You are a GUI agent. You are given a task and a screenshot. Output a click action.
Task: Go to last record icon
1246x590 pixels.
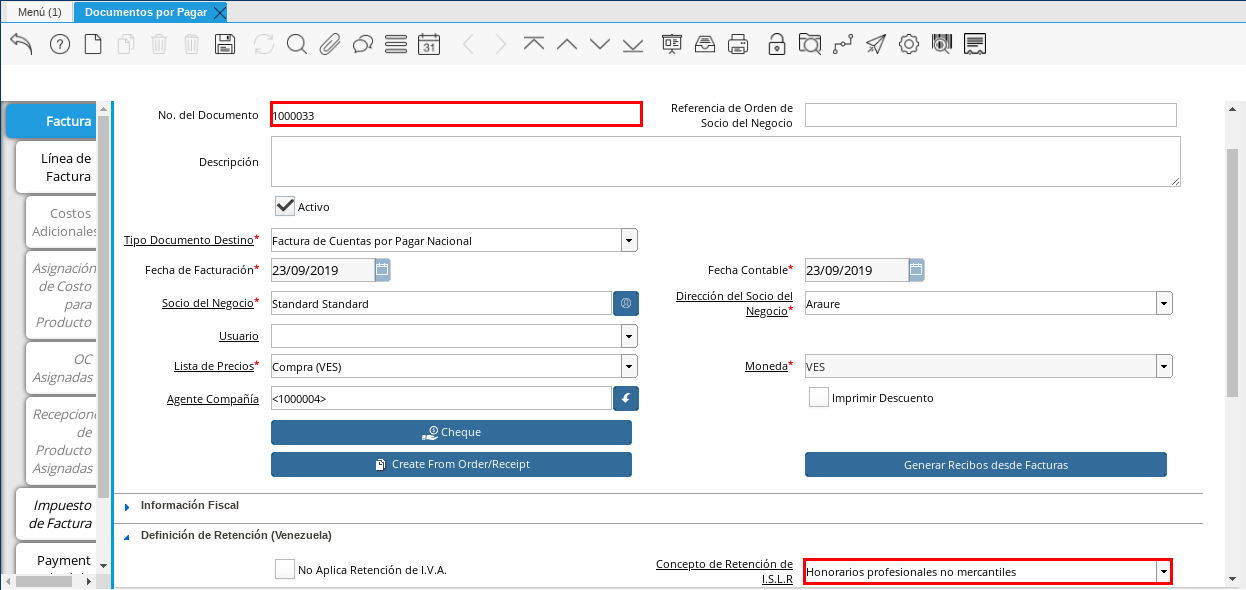(x=633, y=44)
